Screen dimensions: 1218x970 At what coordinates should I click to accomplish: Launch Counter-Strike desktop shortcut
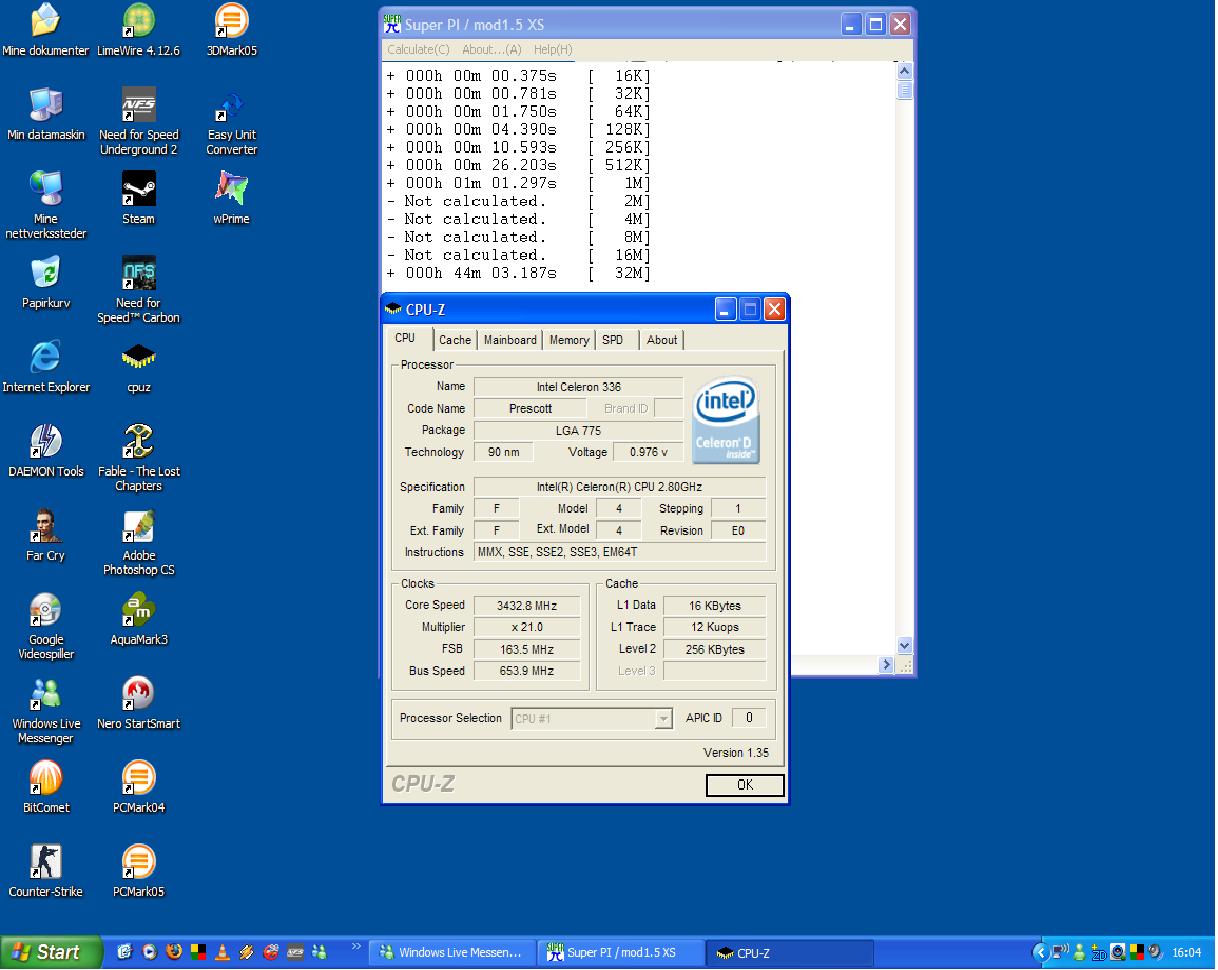coord(45,870)
